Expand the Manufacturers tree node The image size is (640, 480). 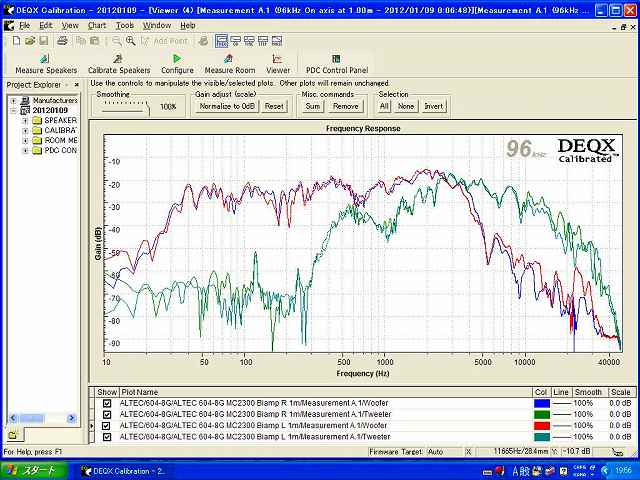coord(13,100)
